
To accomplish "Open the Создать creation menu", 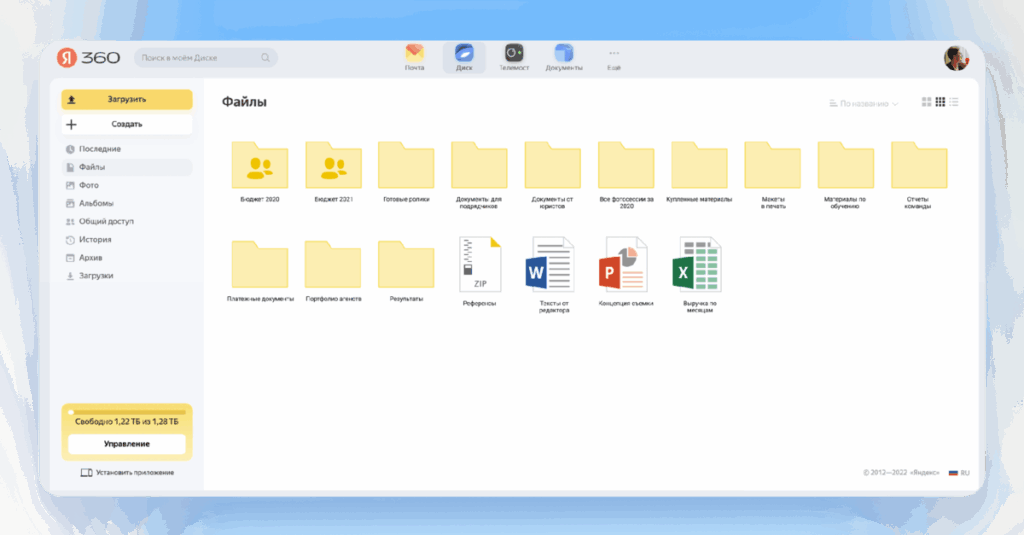I will (x=126, y=125).
